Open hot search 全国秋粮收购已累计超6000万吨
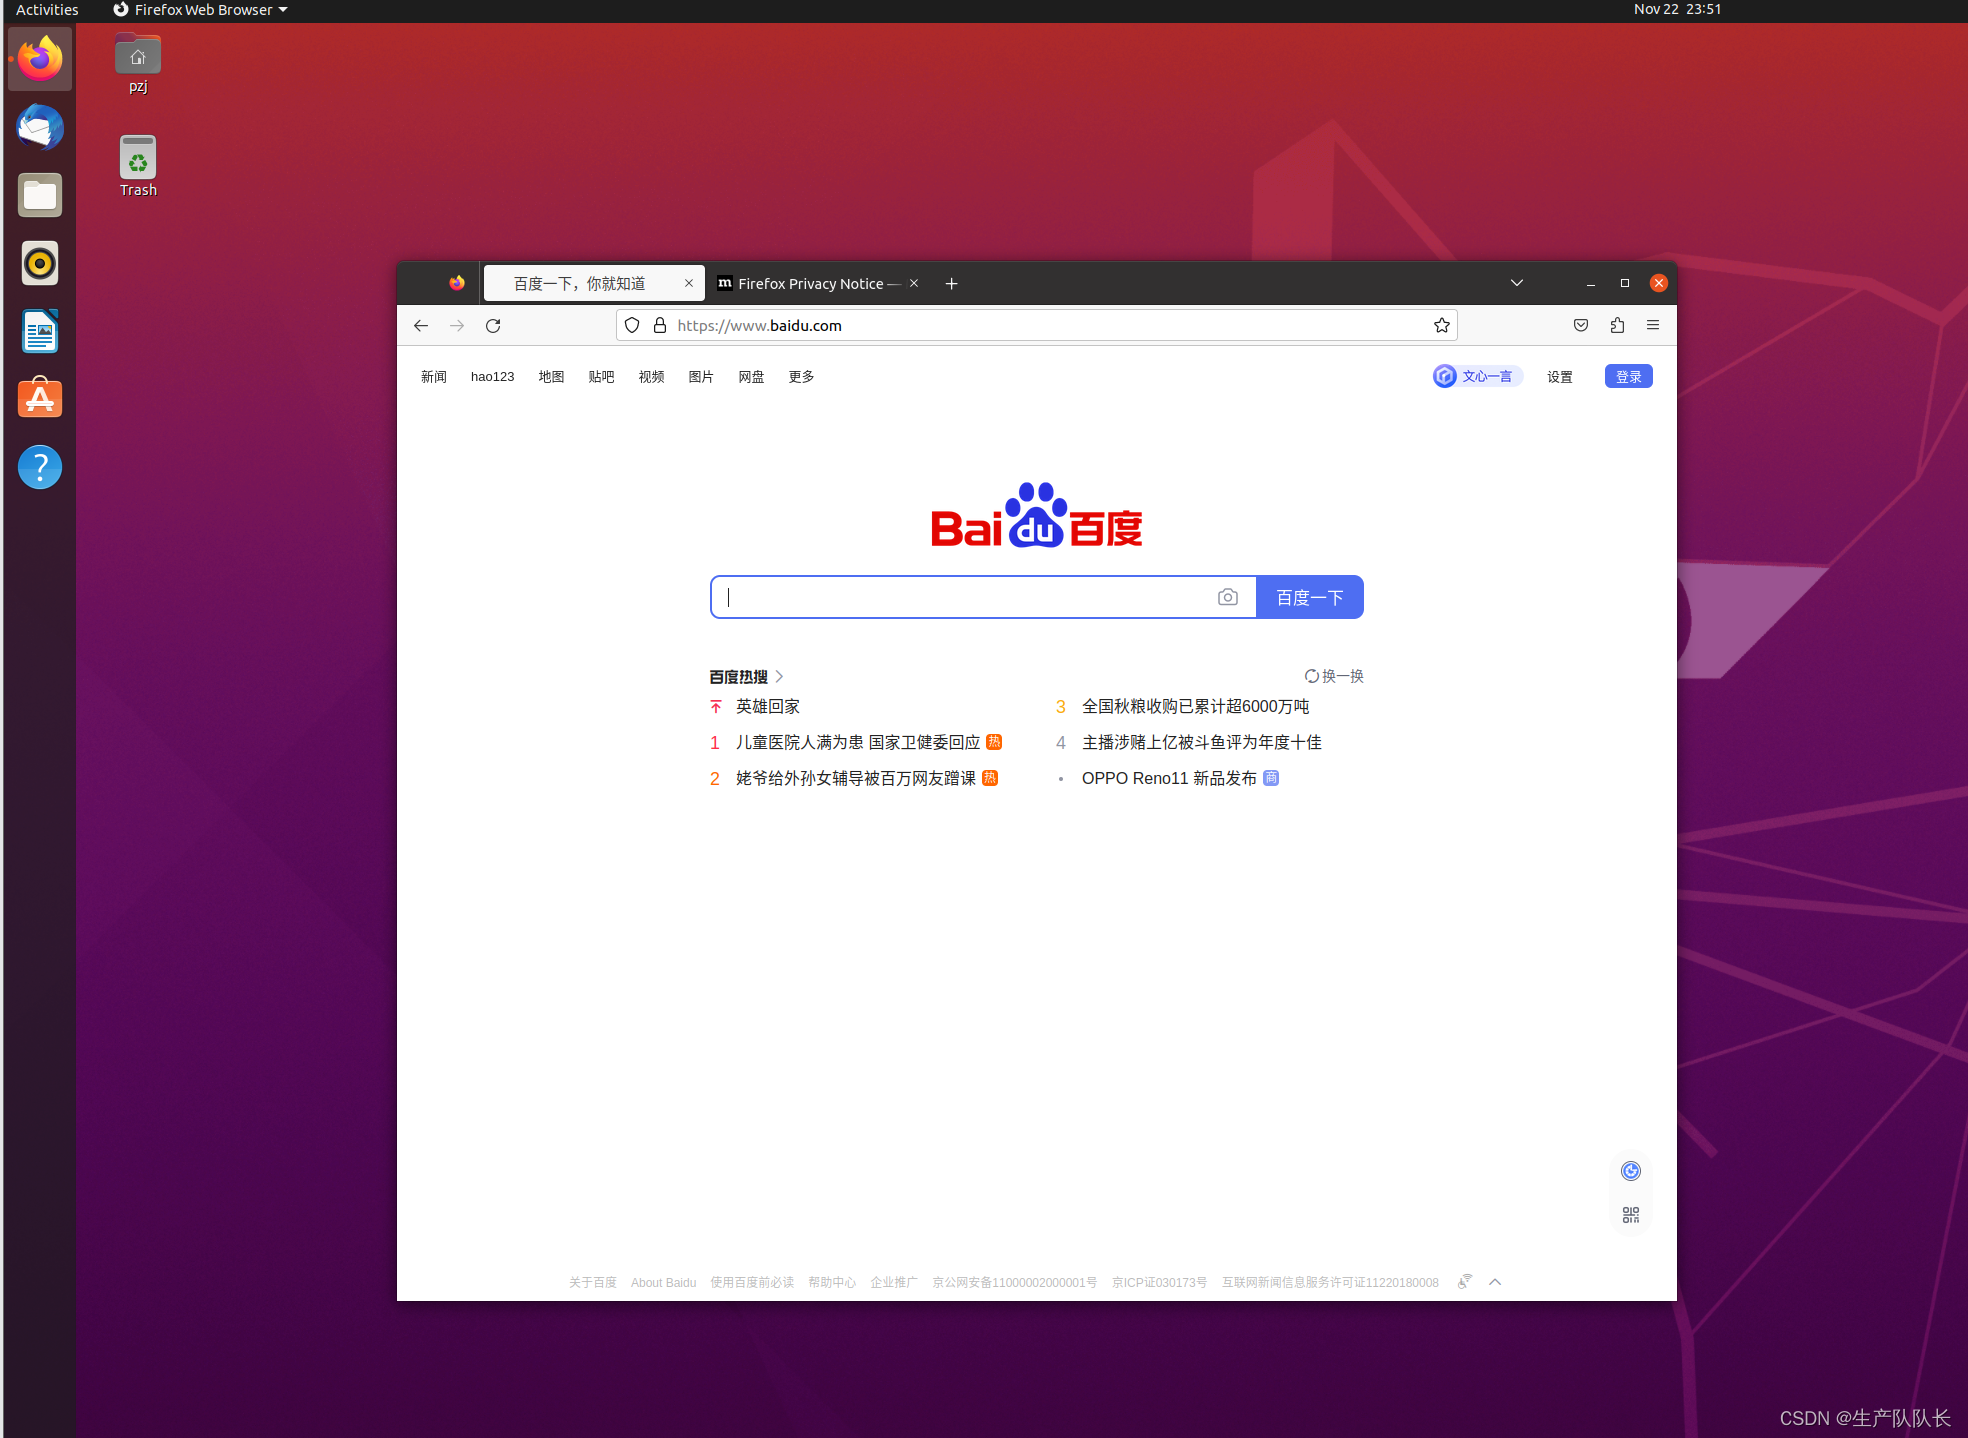 click(x=1196, y=707)
